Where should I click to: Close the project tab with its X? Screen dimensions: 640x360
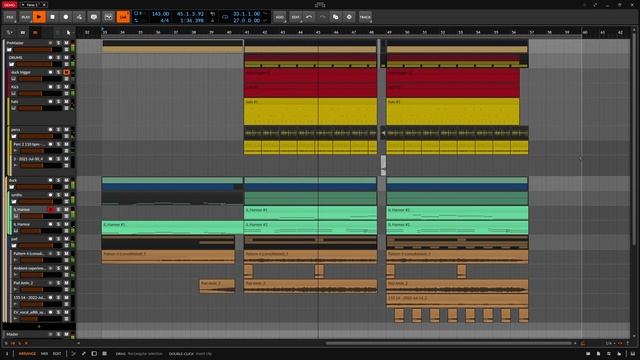(x=44, y=4)
